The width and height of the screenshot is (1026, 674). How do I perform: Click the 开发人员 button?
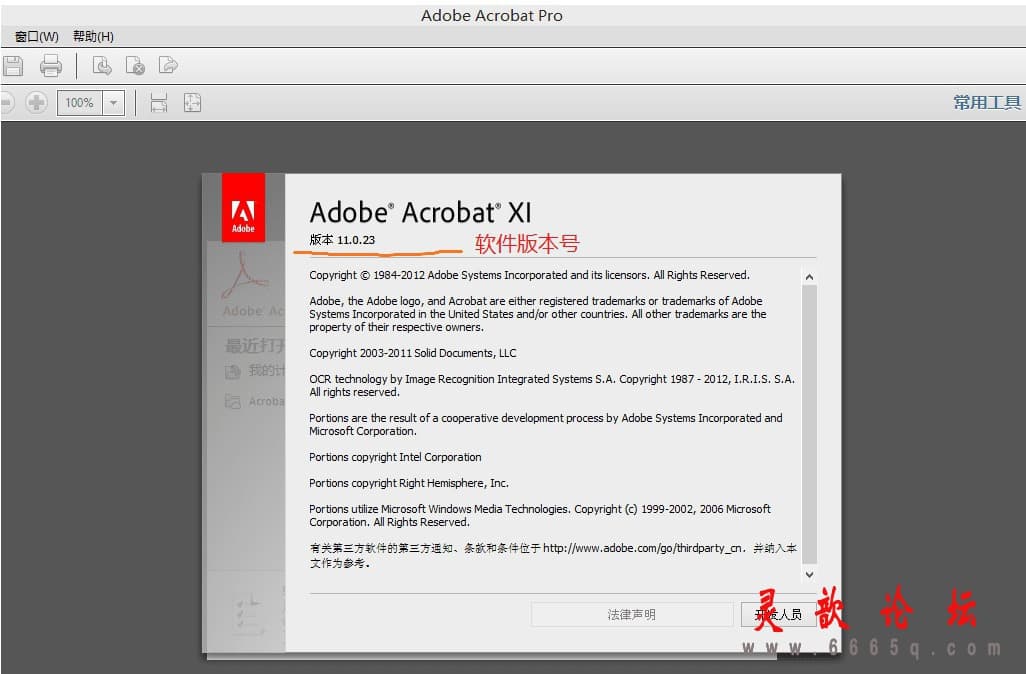tap(778, 614)
